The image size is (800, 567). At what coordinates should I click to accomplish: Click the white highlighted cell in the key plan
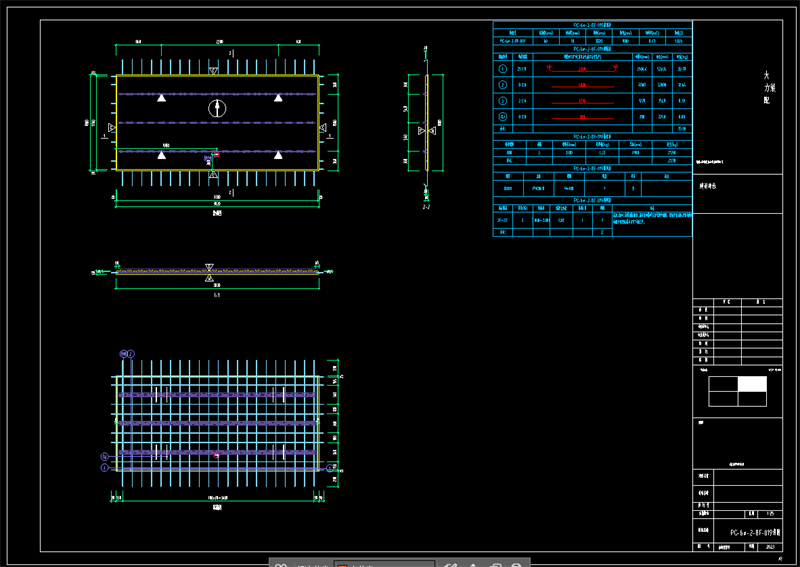pos(752,384)
